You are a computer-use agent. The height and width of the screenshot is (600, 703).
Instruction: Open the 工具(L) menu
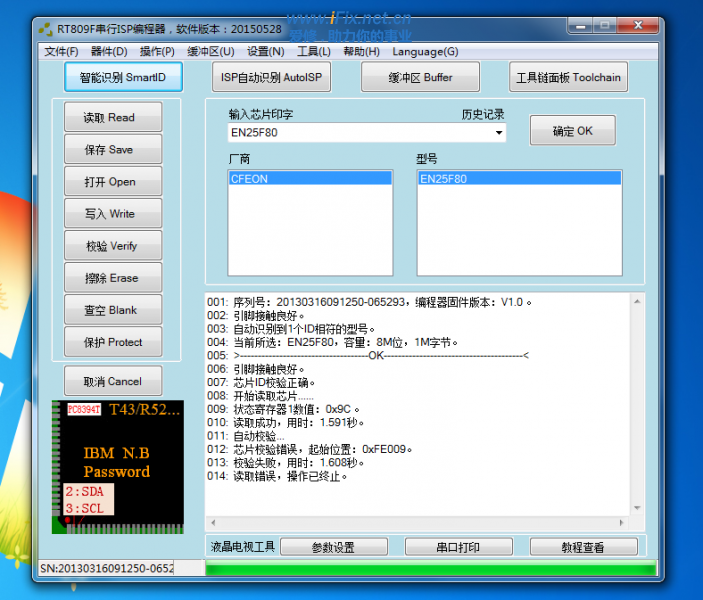click(x=314, y=52)
